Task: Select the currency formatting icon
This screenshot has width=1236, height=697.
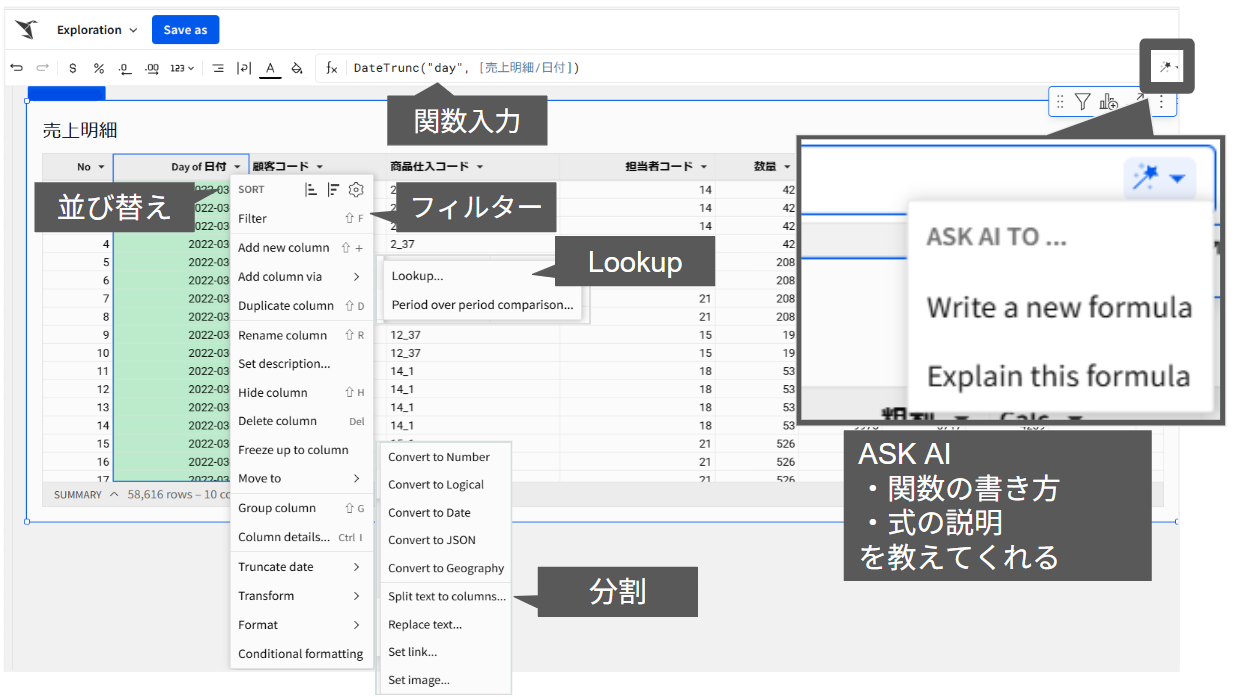Action: [73, 68]
